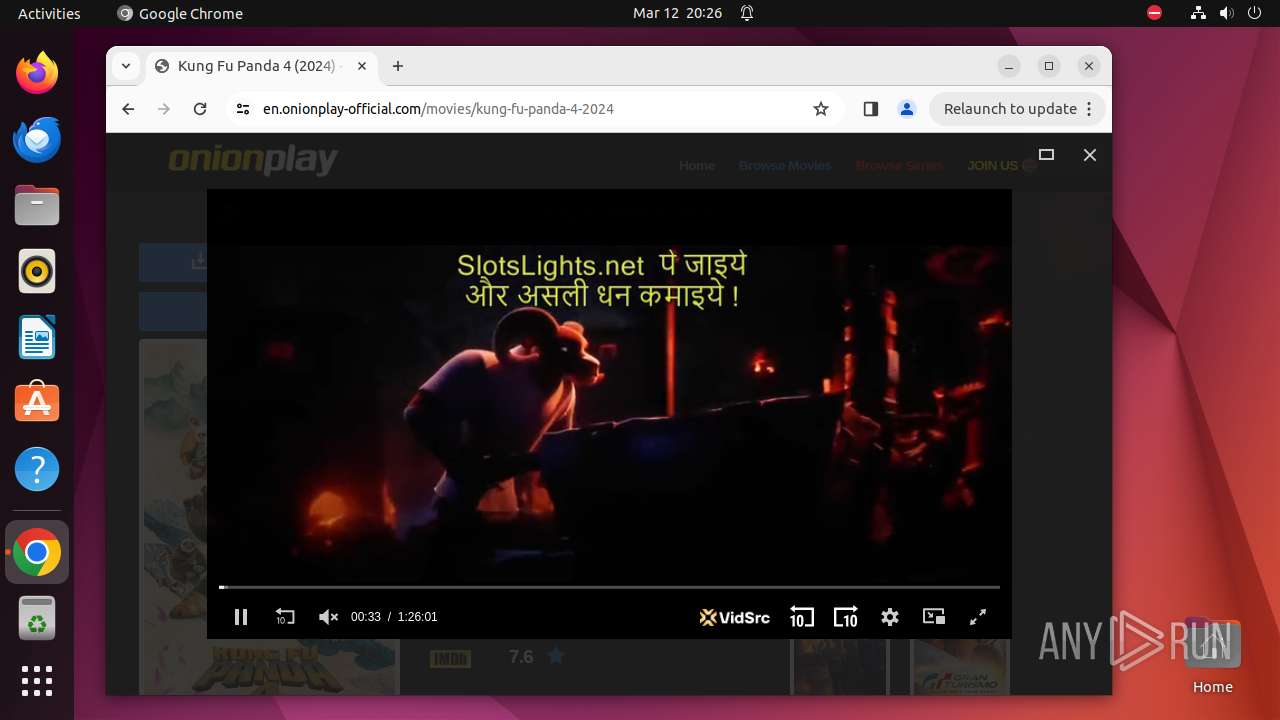Viewport: 1280px width, 720px height.
Task: Launch Rhythmbox from dock
Action: coord(37,271)
